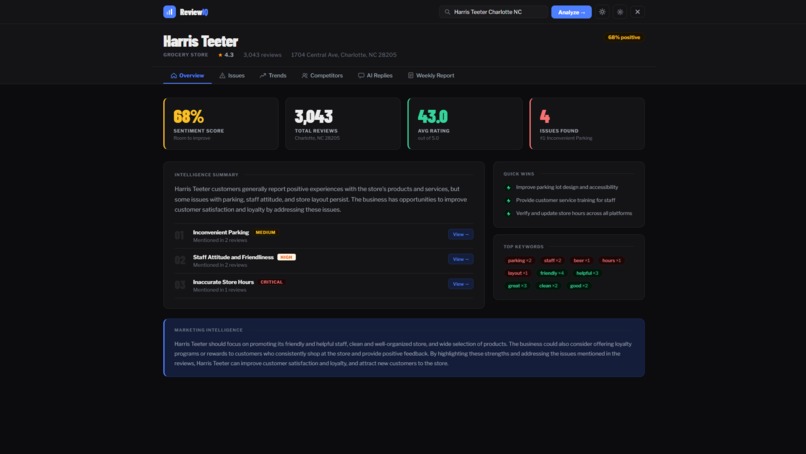Toggle the light theme sun icon
The height and width of the screenshot is (454, 806).
pyautogui.click(x=602, y=12)
